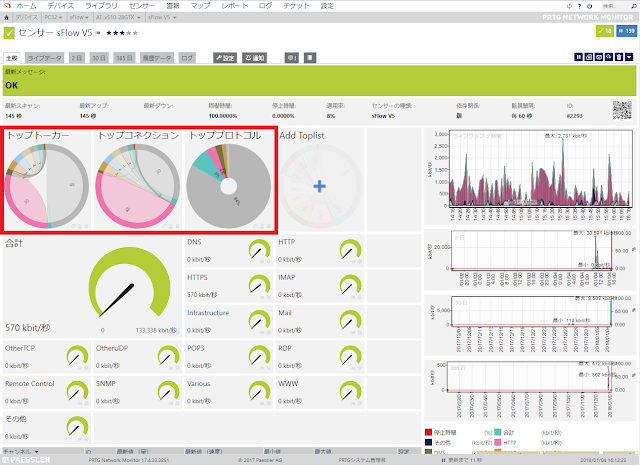This screenshot has width=640, height=465.
Task: Expand the sensor toolbar more-actions arrow
Action: (629, 57)
